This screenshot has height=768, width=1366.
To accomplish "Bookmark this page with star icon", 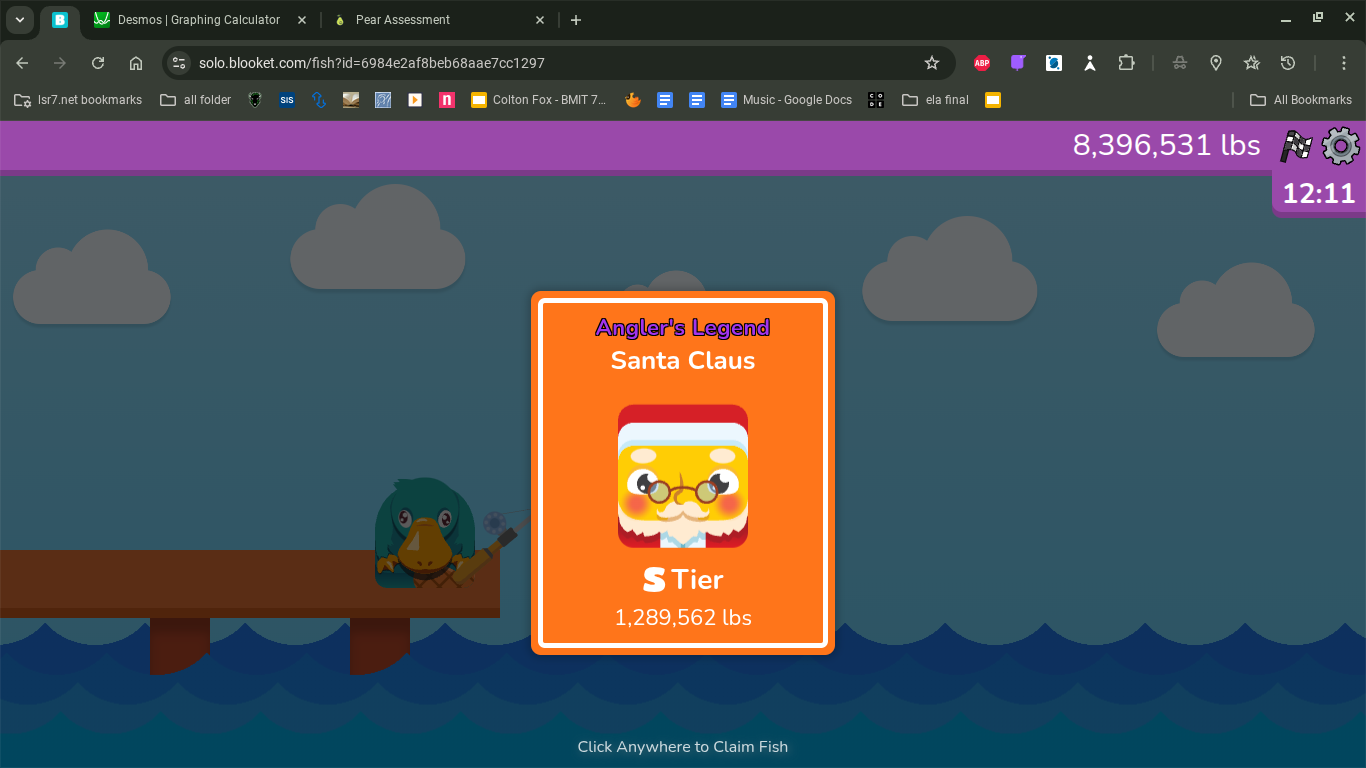I will [x=932, y=63].
